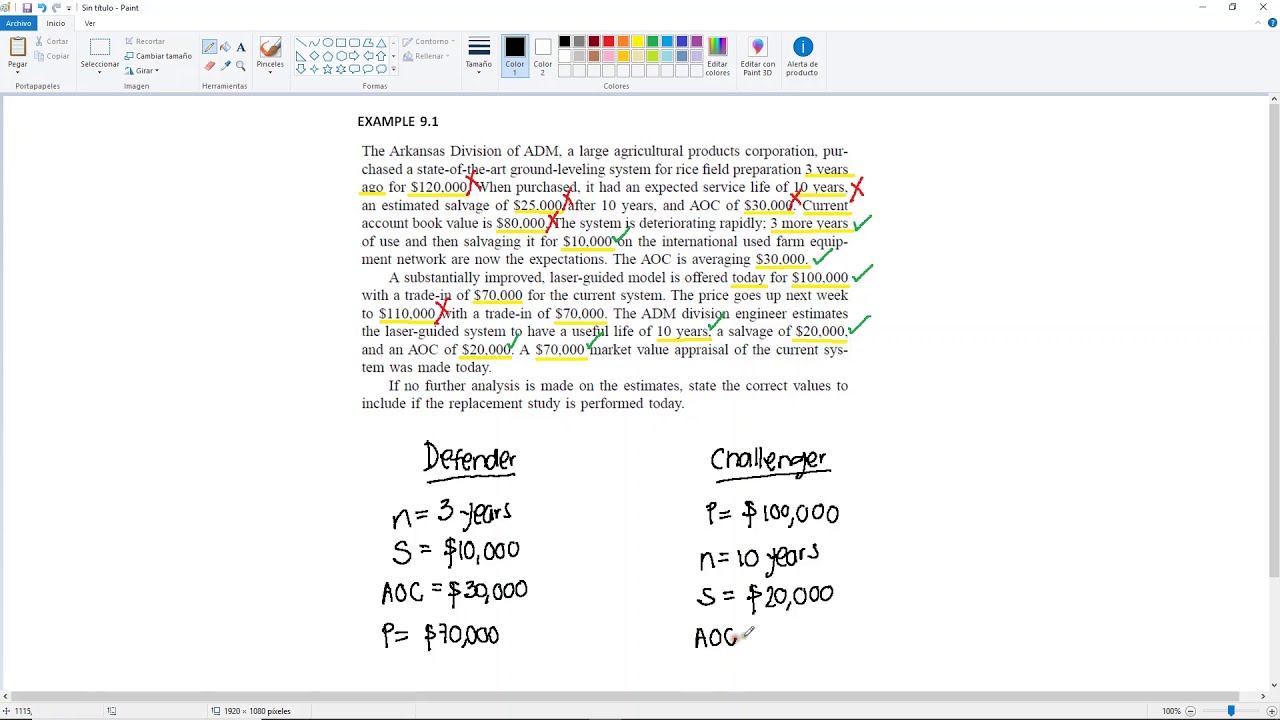Select the Magnifier tool

coord(241,65)
